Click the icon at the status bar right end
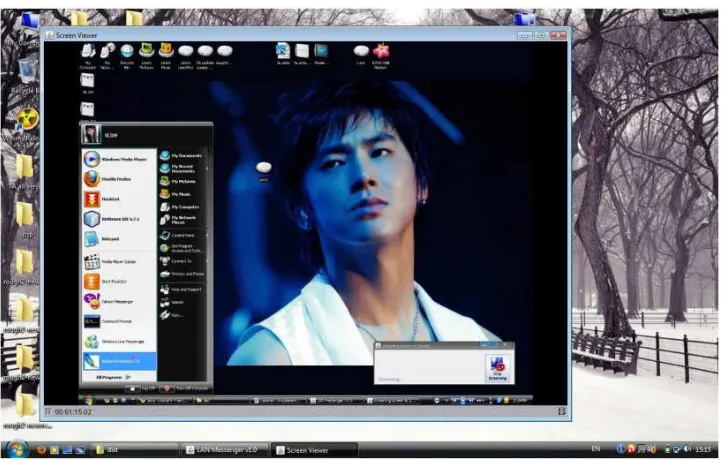Viewport: 722px width, 462px height. (561, 411)
